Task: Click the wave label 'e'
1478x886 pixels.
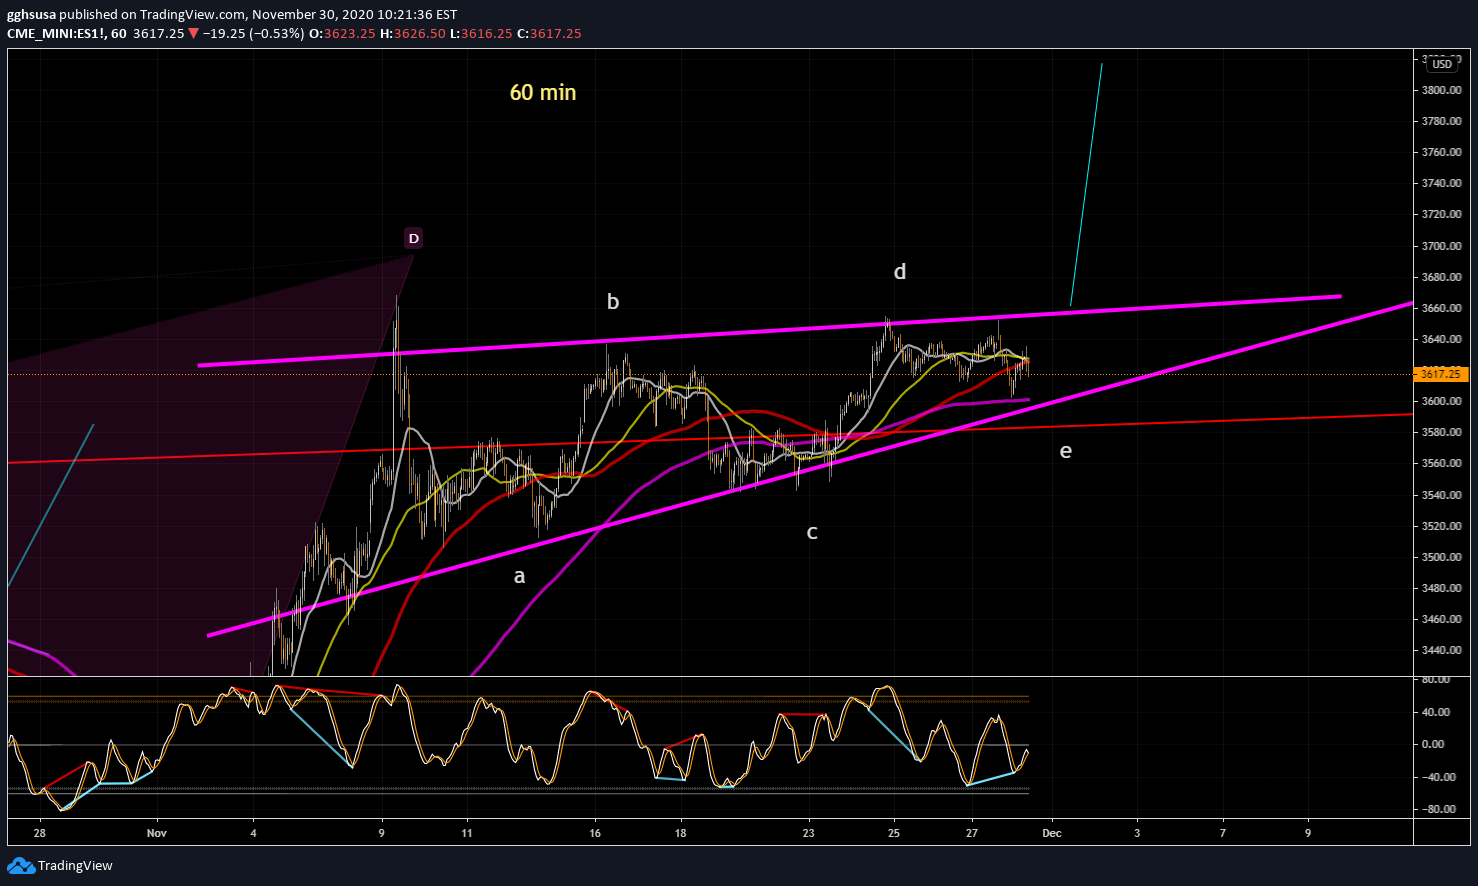Action: (1066, 451)
